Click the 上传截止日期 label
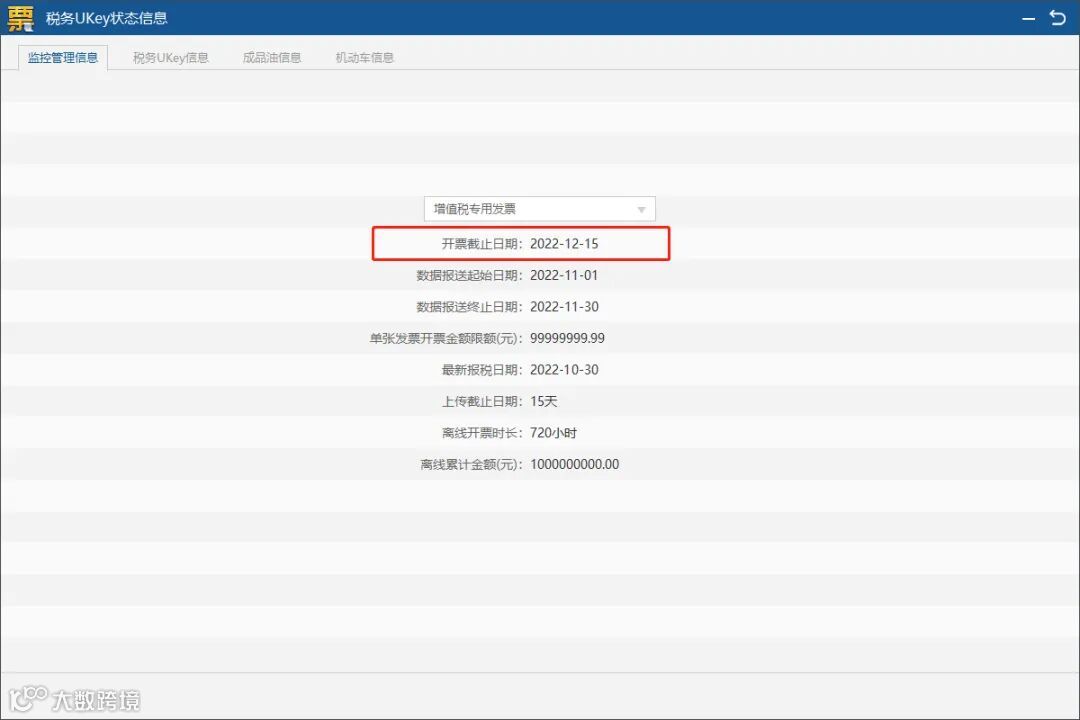Viewport: 1080px width, 720px height. [482, 402]
